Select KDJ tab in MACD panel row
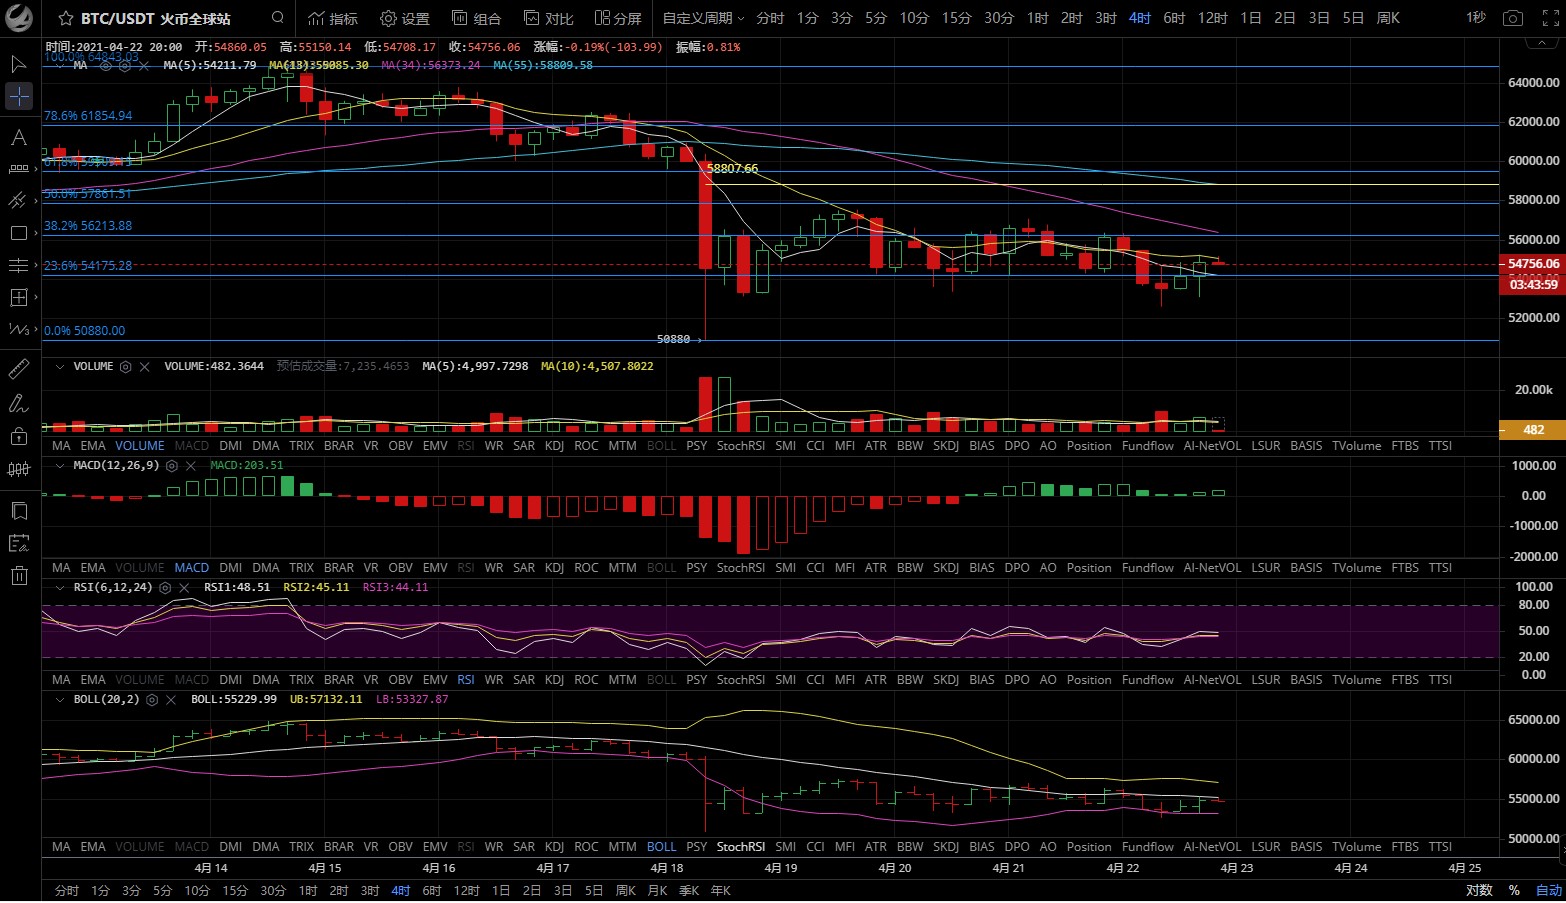Screen dimensions: 1566x903 tap(554, 567)
